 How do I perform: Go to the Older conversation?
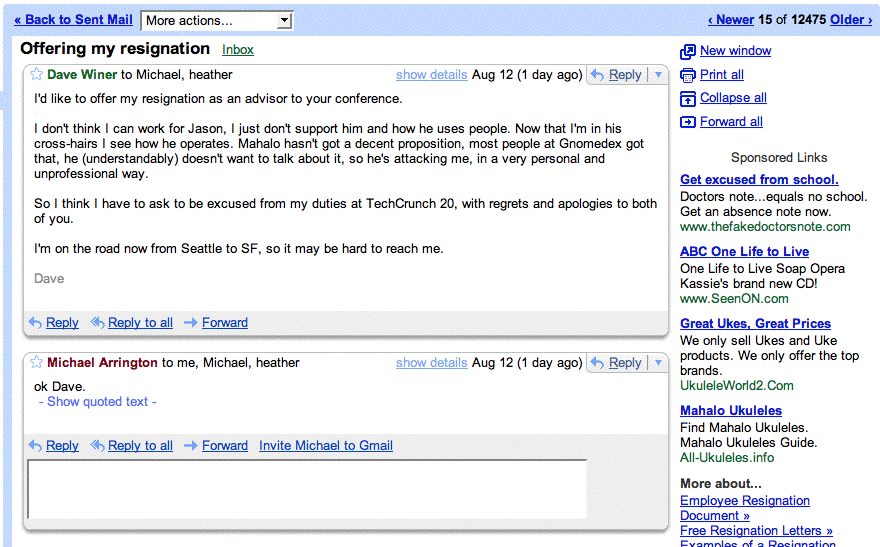(851, 20)
